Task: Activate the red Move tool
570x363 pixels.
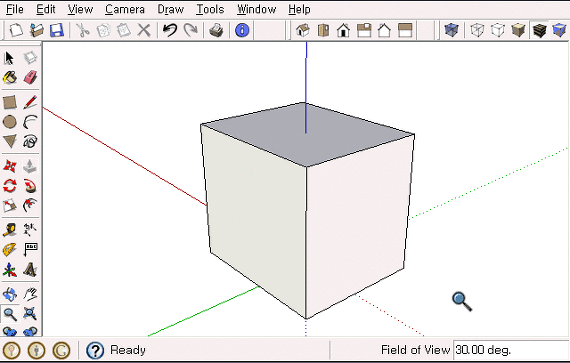Action: (9, 166)
